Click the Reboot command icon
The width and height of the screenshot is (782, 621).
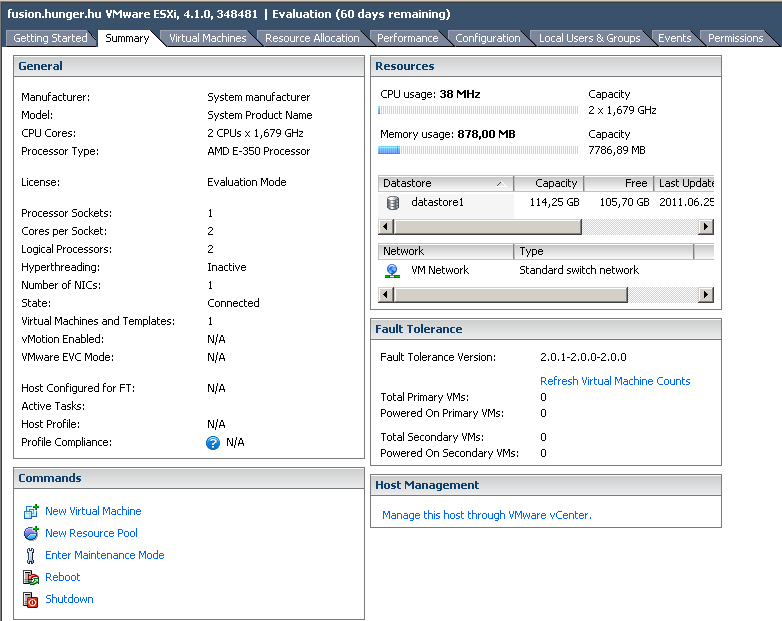coord(31,578)
